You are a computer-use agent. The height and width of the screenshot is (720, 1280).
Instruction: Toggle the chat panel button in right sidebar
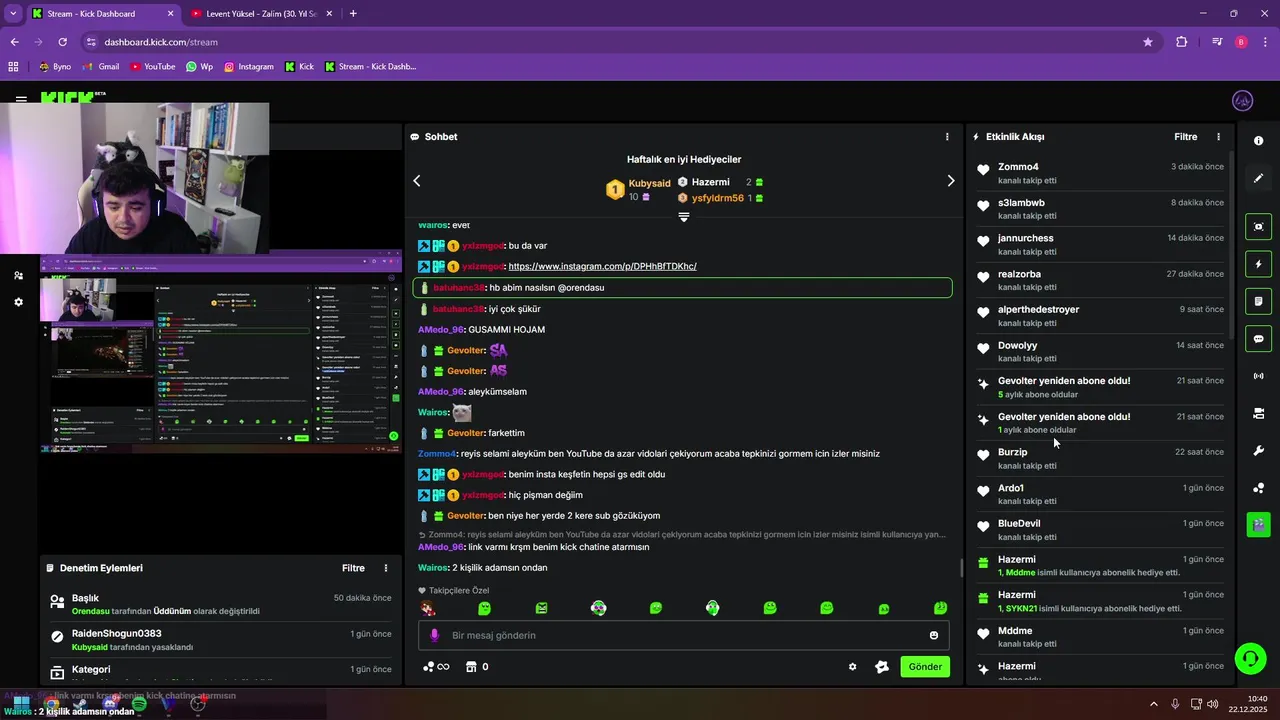click(1259, 339)
